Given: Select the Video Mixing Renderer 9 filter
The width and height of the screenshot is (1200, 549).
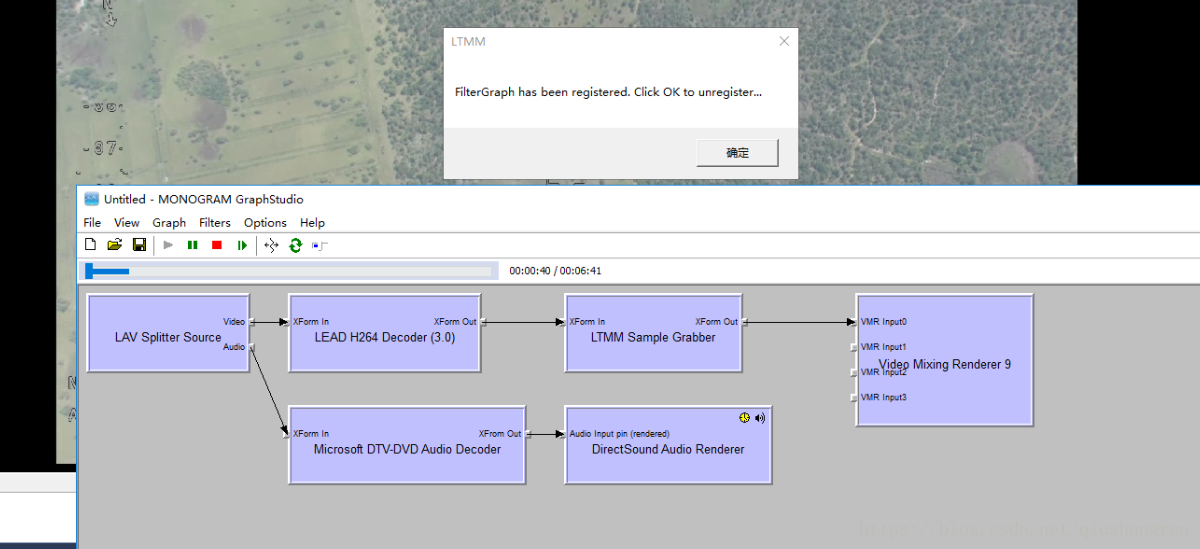Looking at the screenshot, I should point(944,360).
